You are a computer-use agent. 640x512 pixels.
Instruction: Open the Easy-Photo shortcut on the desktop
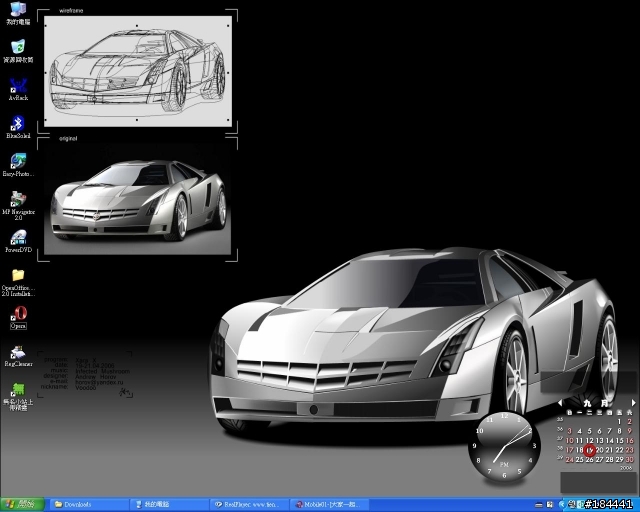(18, 165)
